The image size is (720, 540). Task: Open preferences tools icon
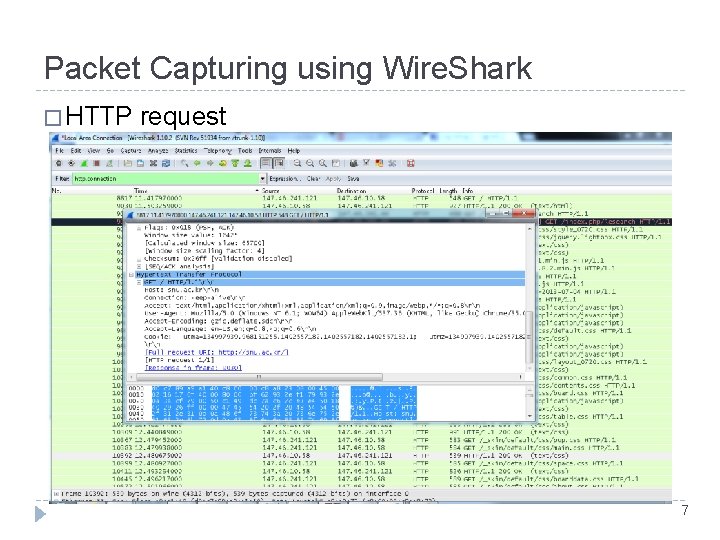pos(392,163)
